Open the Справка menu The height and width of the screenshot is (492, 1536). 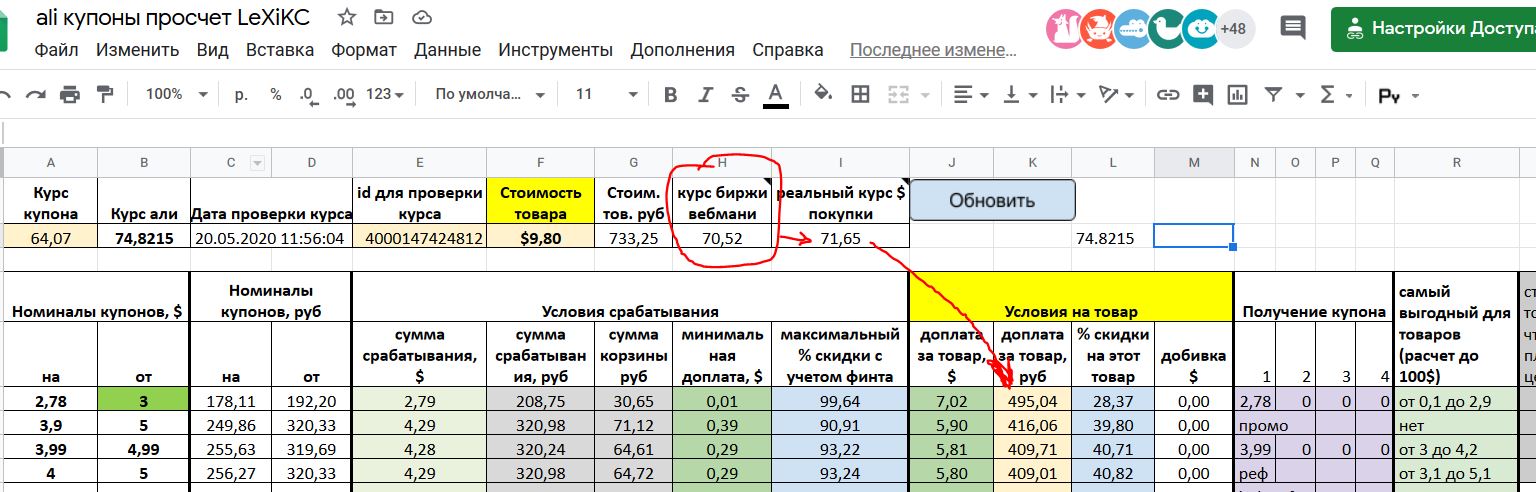tap(787, 50)
